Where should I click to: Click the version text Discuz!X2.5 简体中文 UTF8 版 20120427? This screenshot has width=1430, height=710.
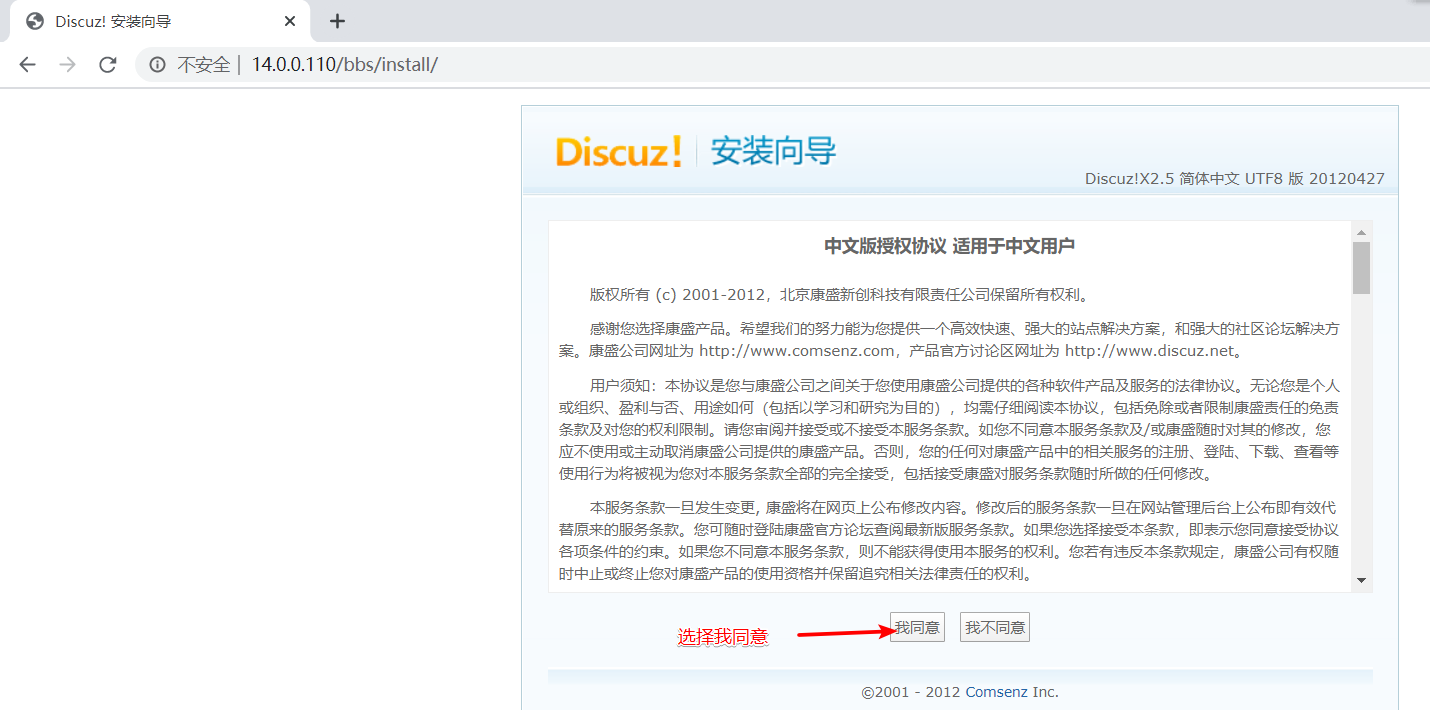click(x=1235, y=179)
